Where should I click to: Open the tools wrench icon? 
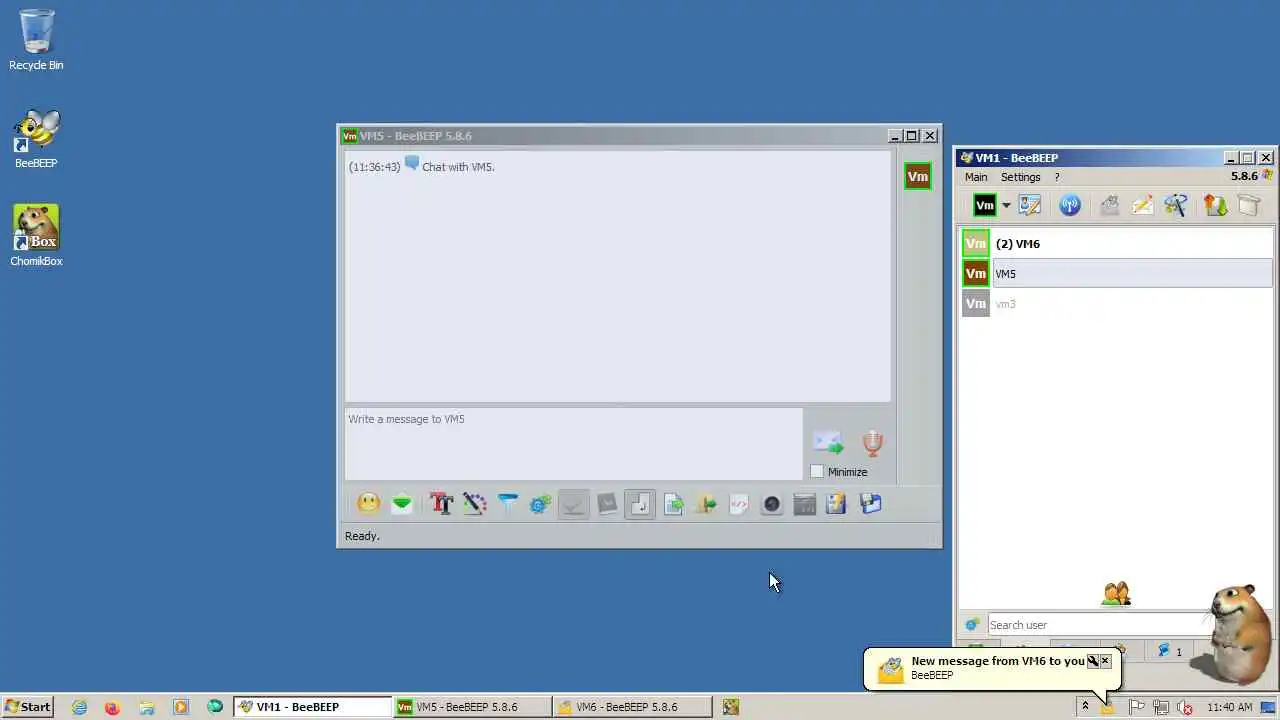[x=1176, y=205]
